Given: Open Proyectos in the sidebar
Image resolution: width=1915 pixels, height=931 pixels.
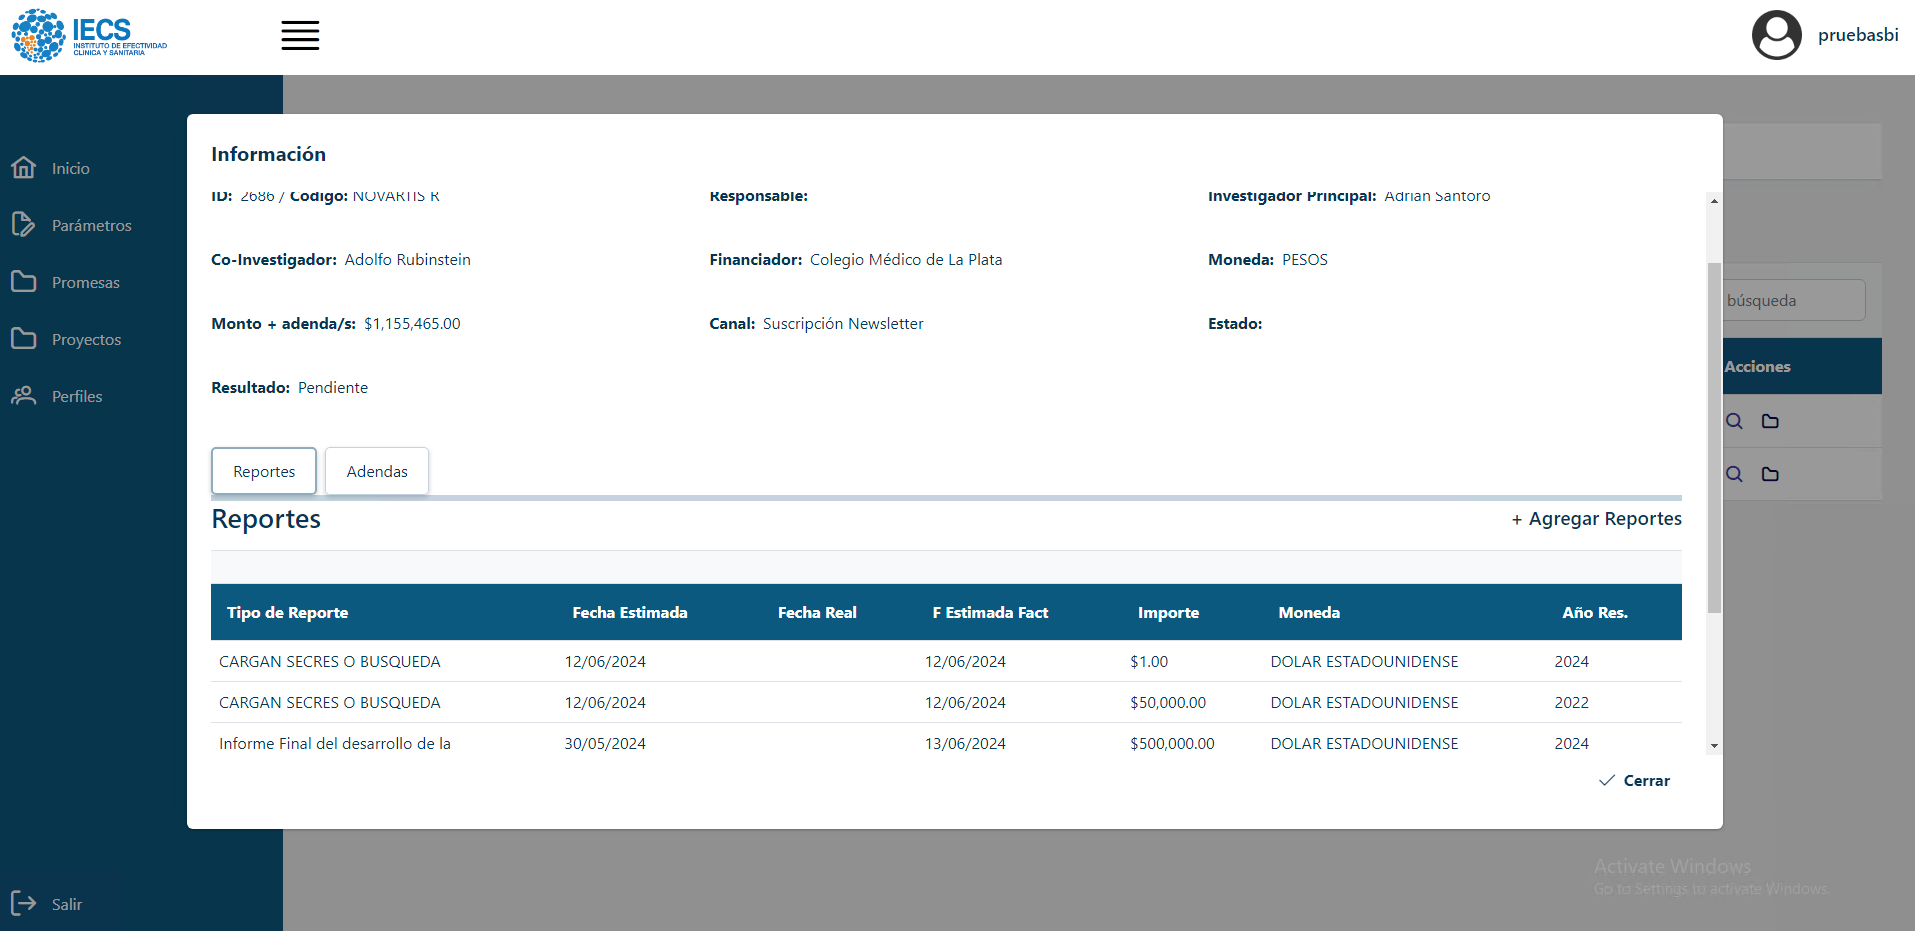Looking at the screenshot, I should tap(86, 339).
